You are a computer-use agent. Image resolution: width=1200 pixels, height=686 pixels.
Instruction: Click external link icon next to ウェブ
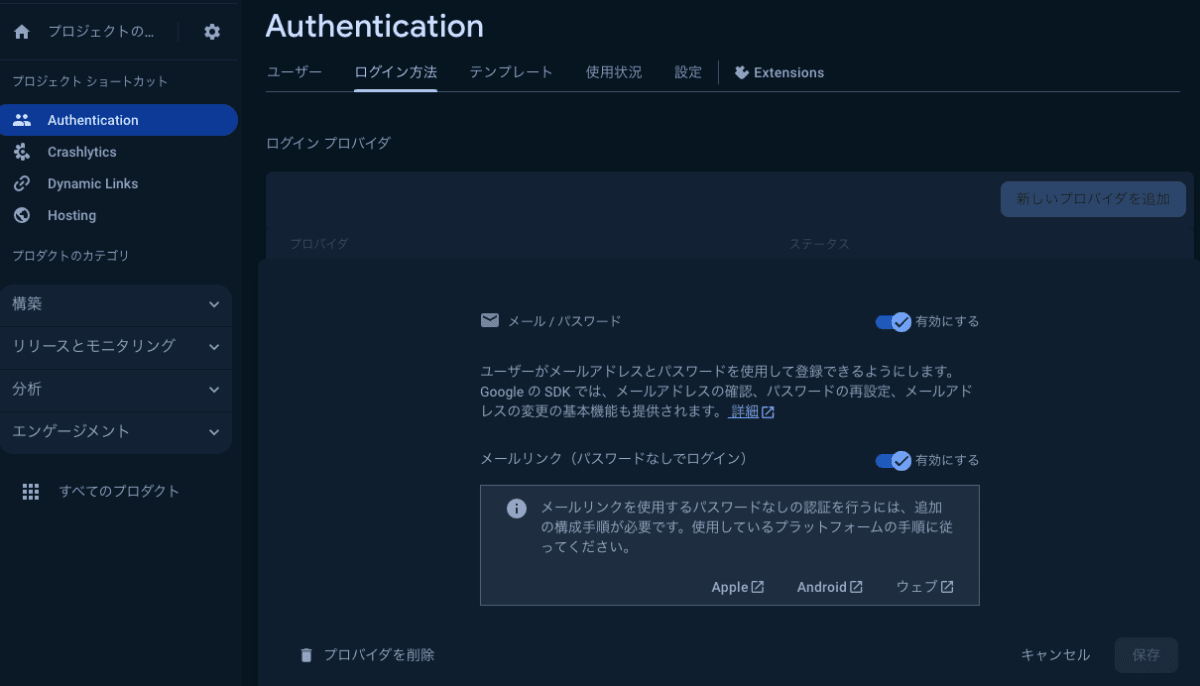947,587
